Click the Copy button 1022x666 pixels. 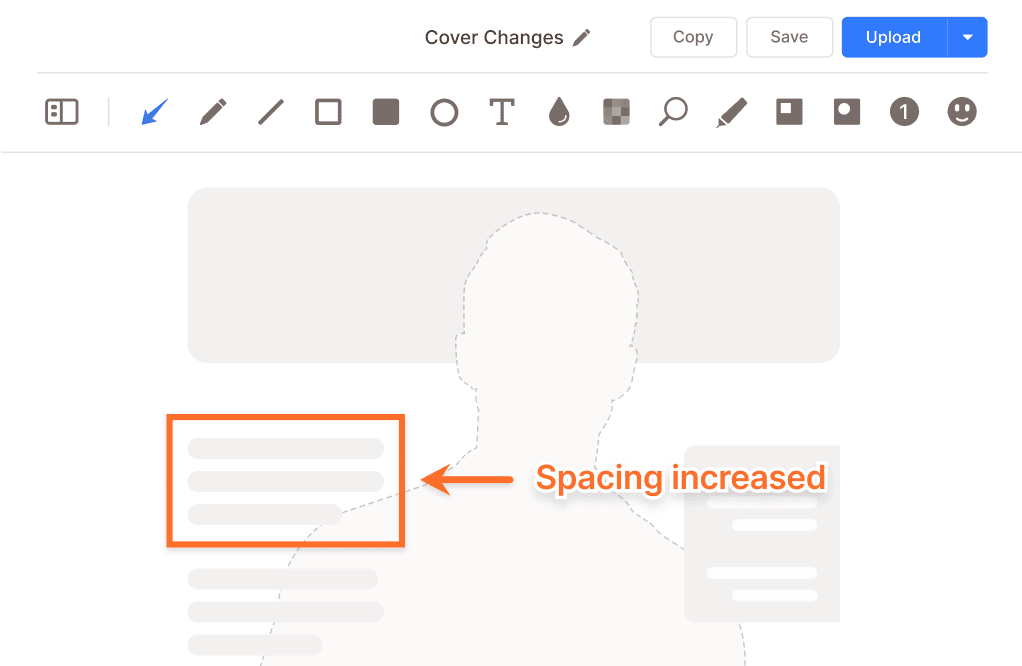click(693, 37)
